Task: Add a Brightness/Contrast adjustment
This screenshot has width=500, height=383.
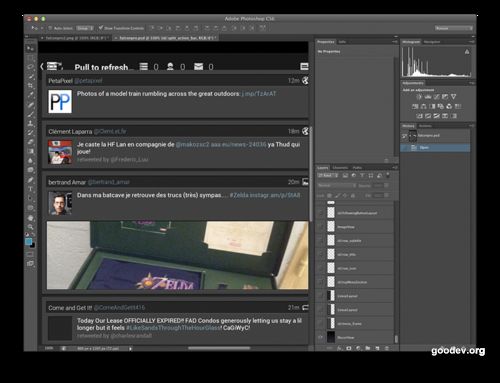Action: tap(419, 97)
